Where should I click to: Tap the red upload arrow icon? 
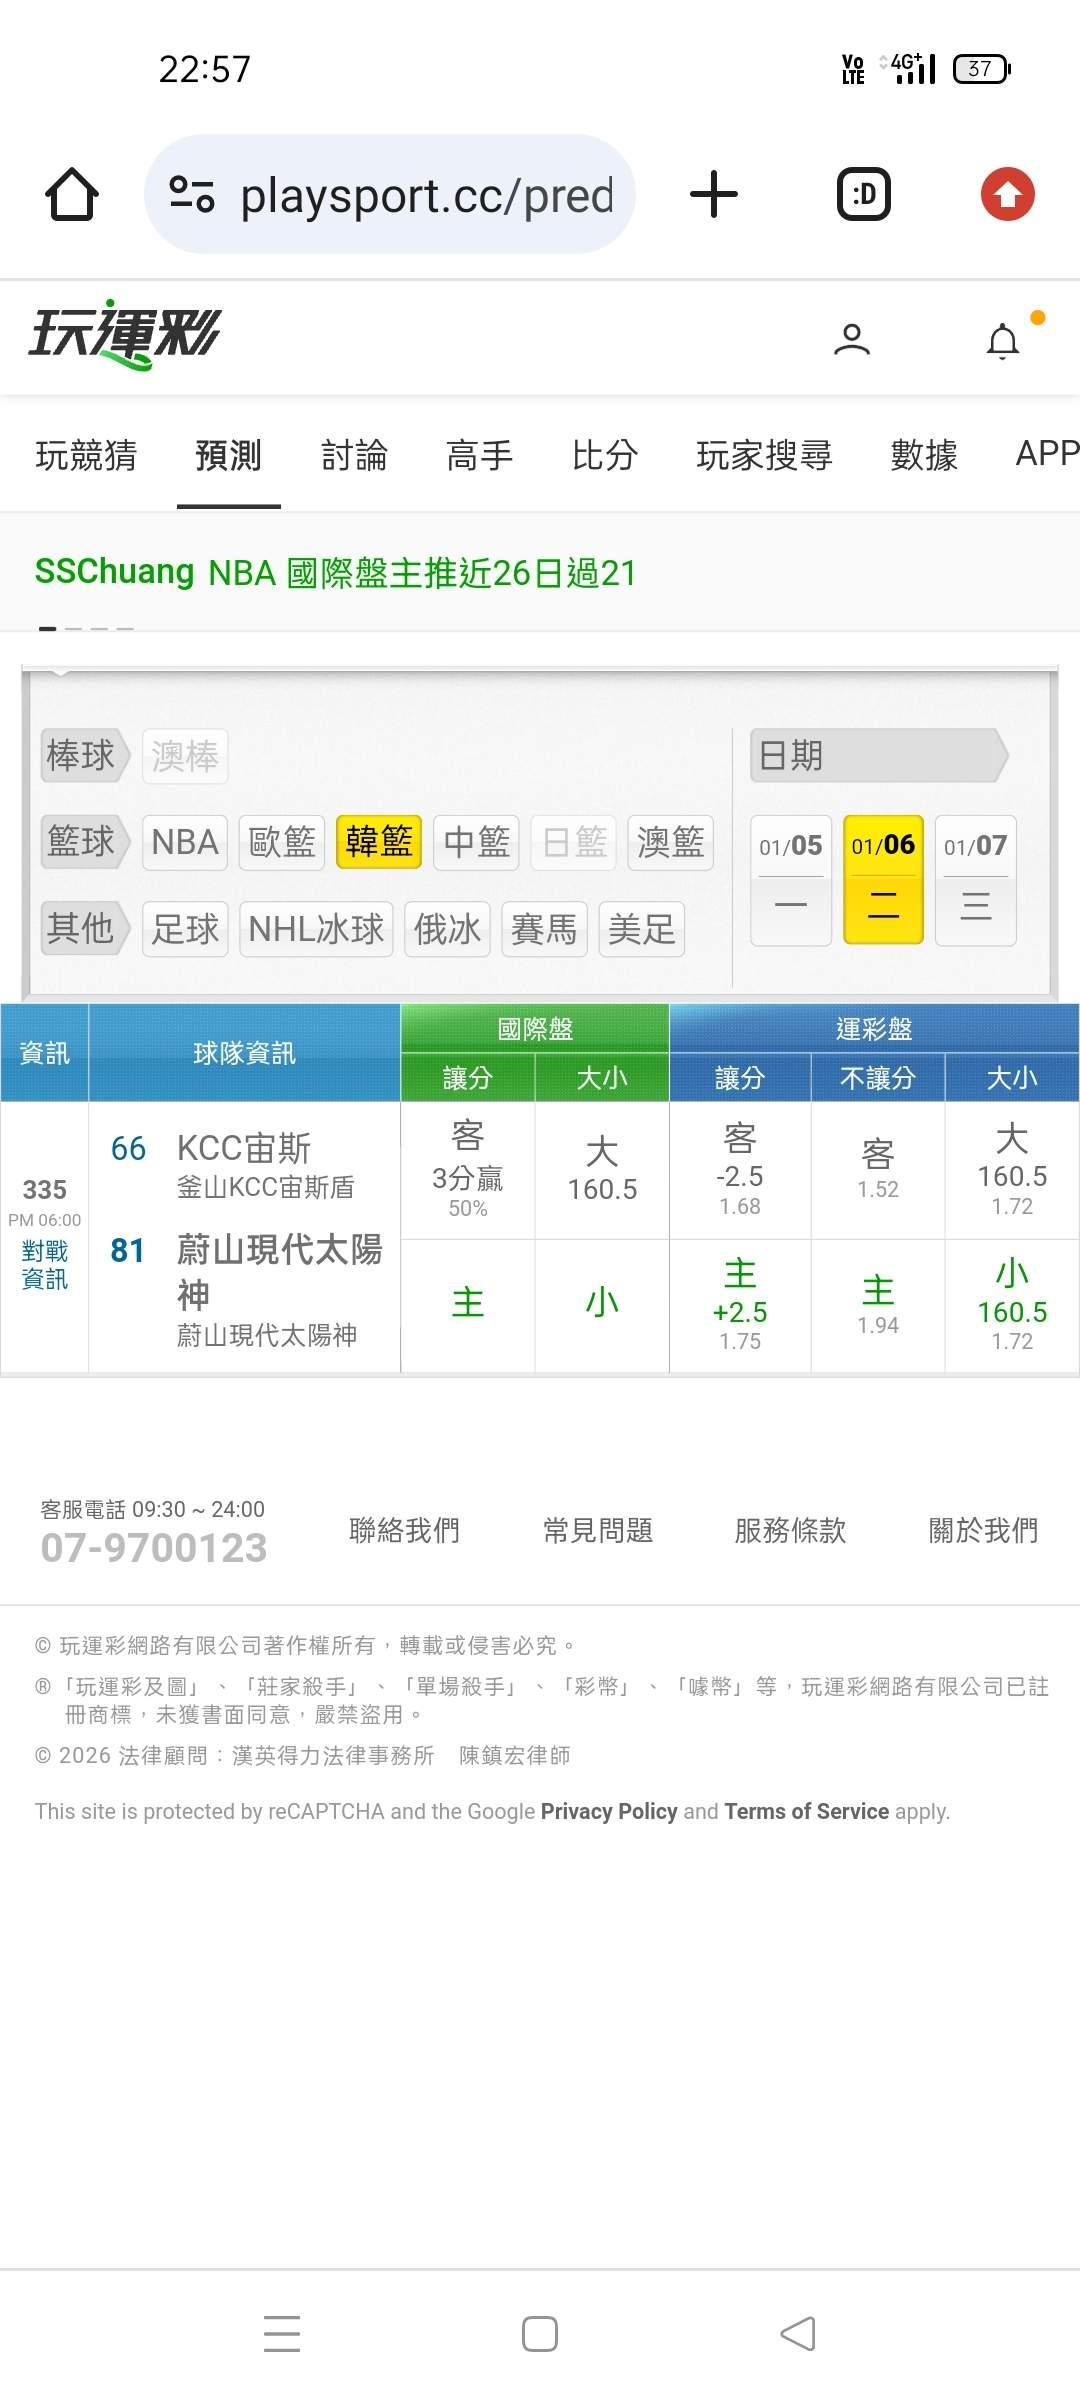1007,194
